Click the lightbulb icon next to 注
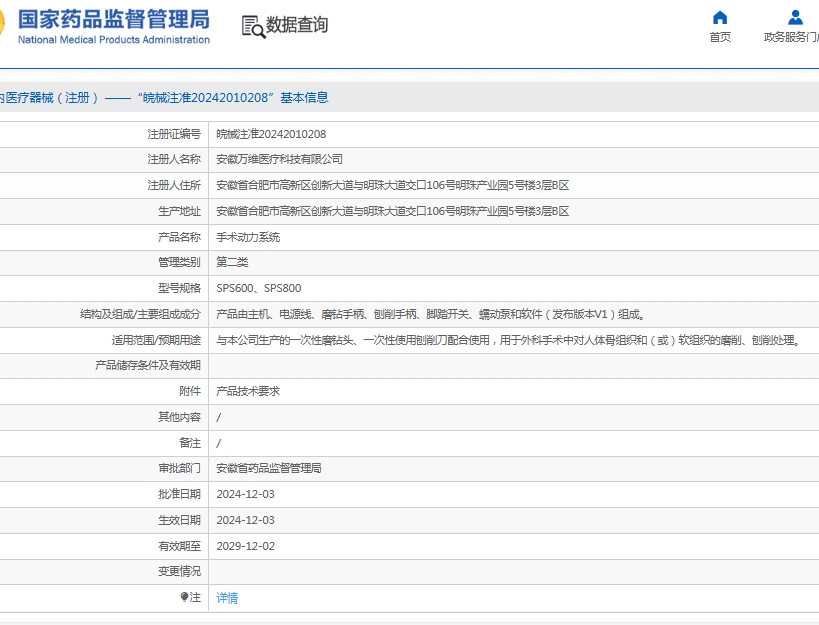Screen dimensions: 819x625 pyautogui.click(x=184, y=596)
